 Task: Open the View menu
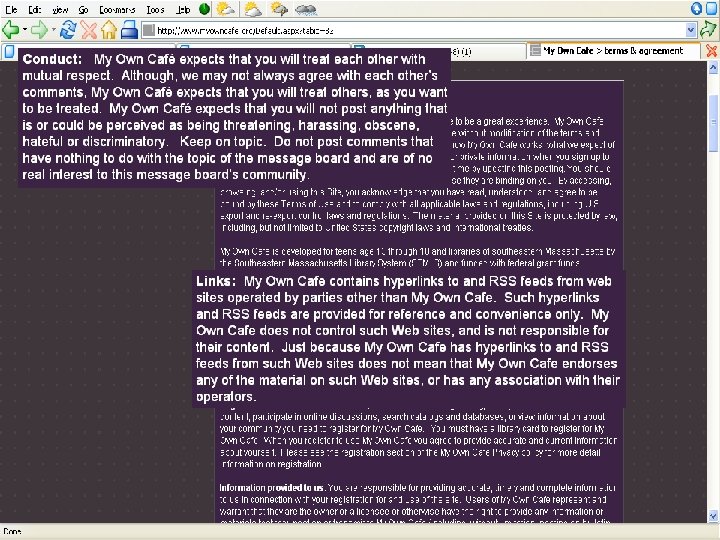(x=60, y=9)
